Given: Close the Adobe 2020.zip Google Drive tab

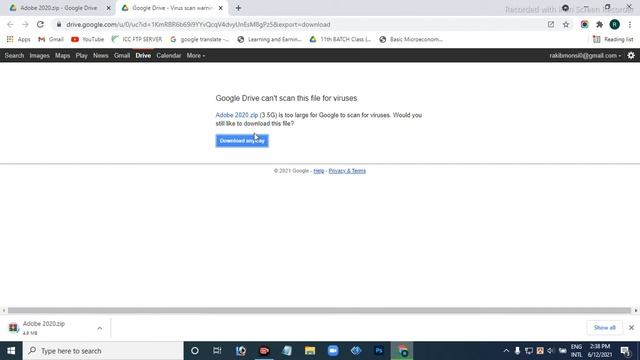Looking at the screenshot, I should tap(108, 8).
